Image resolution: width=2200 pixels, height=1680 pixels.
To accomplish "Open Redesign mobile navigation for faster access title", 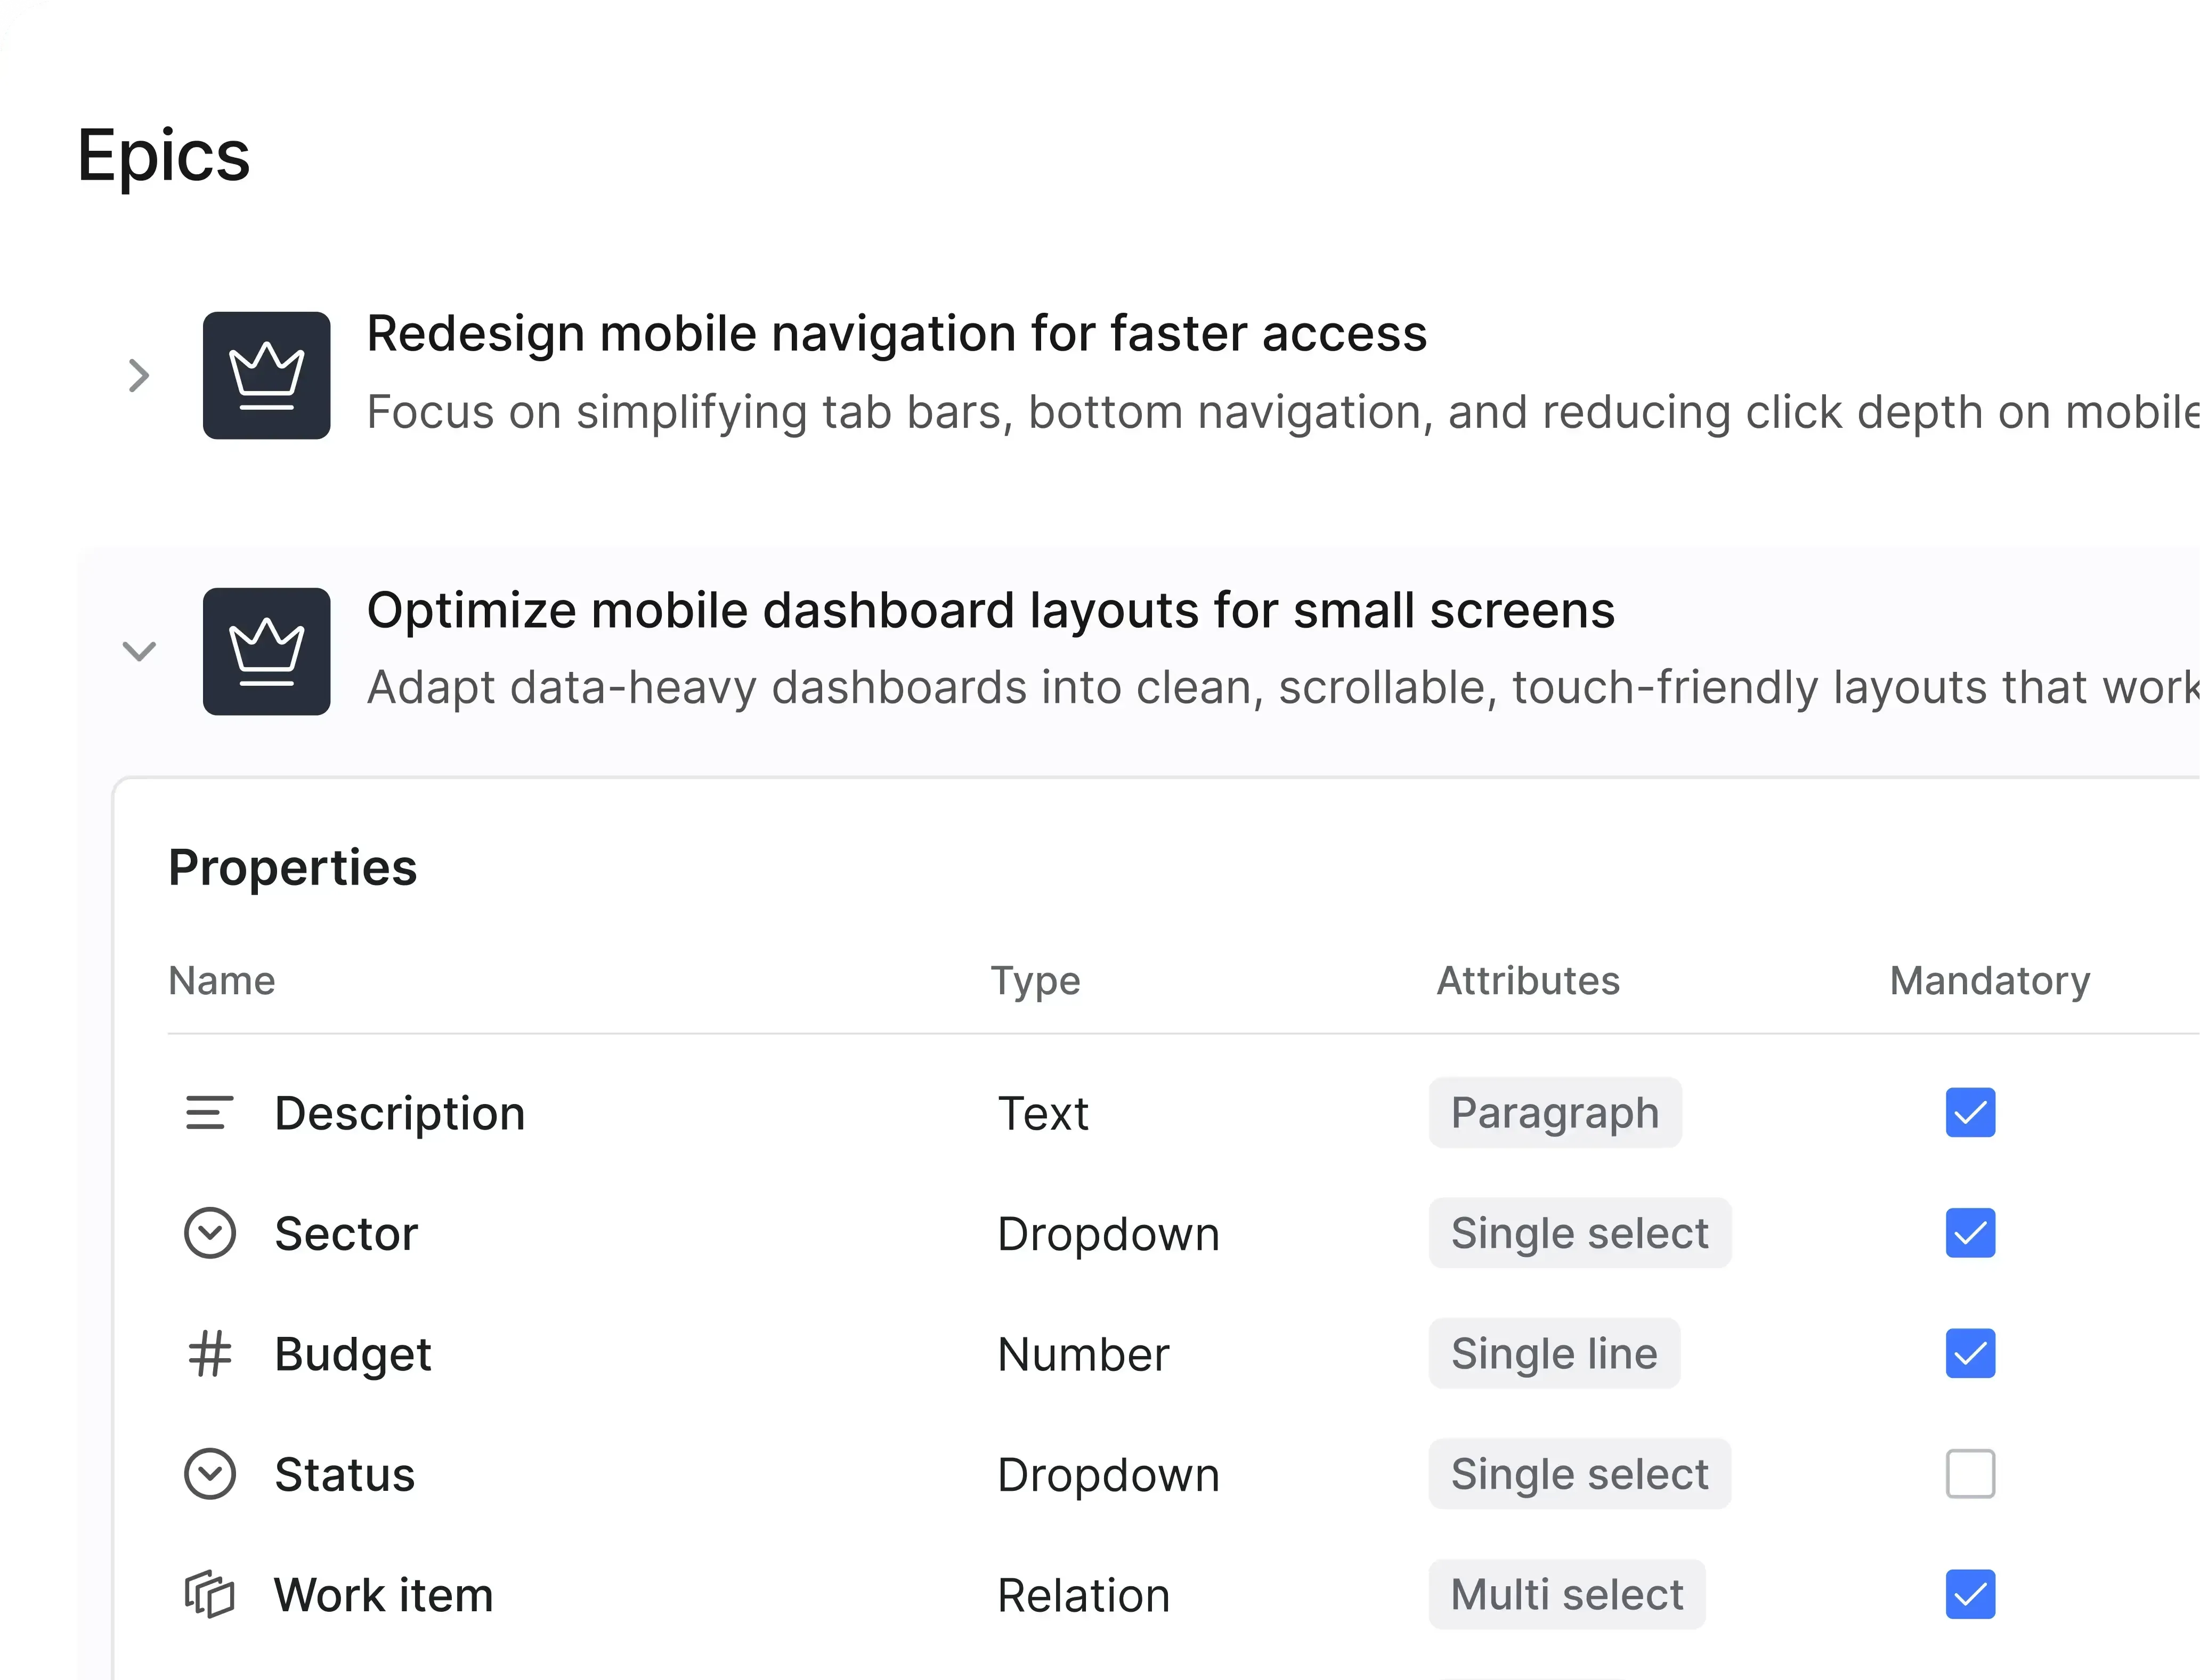I will [896, 334].
